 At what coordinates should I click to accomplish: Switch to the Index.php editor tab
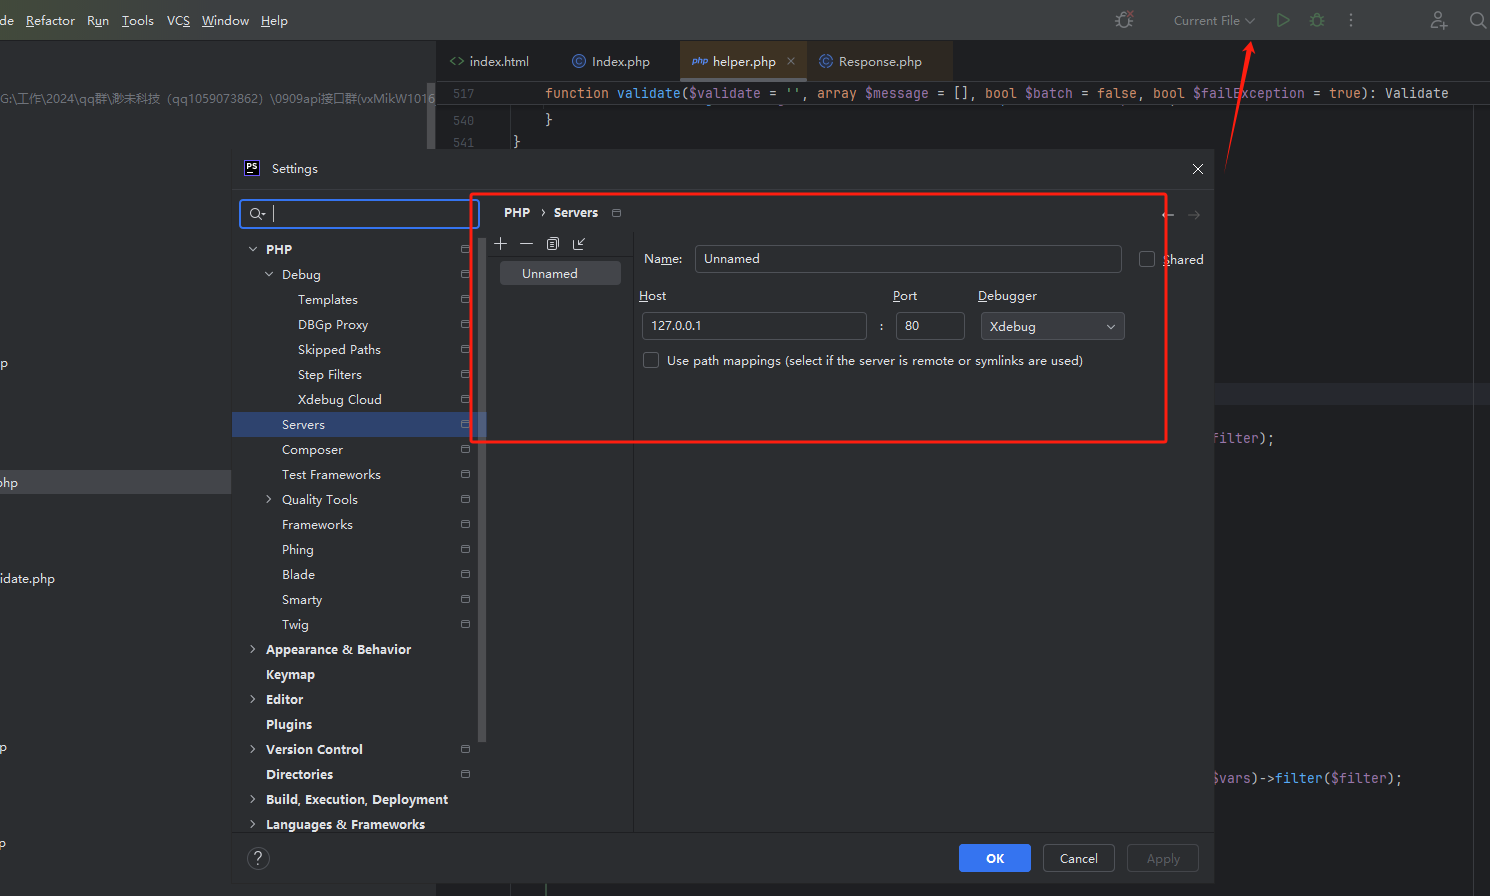point(611,61)
